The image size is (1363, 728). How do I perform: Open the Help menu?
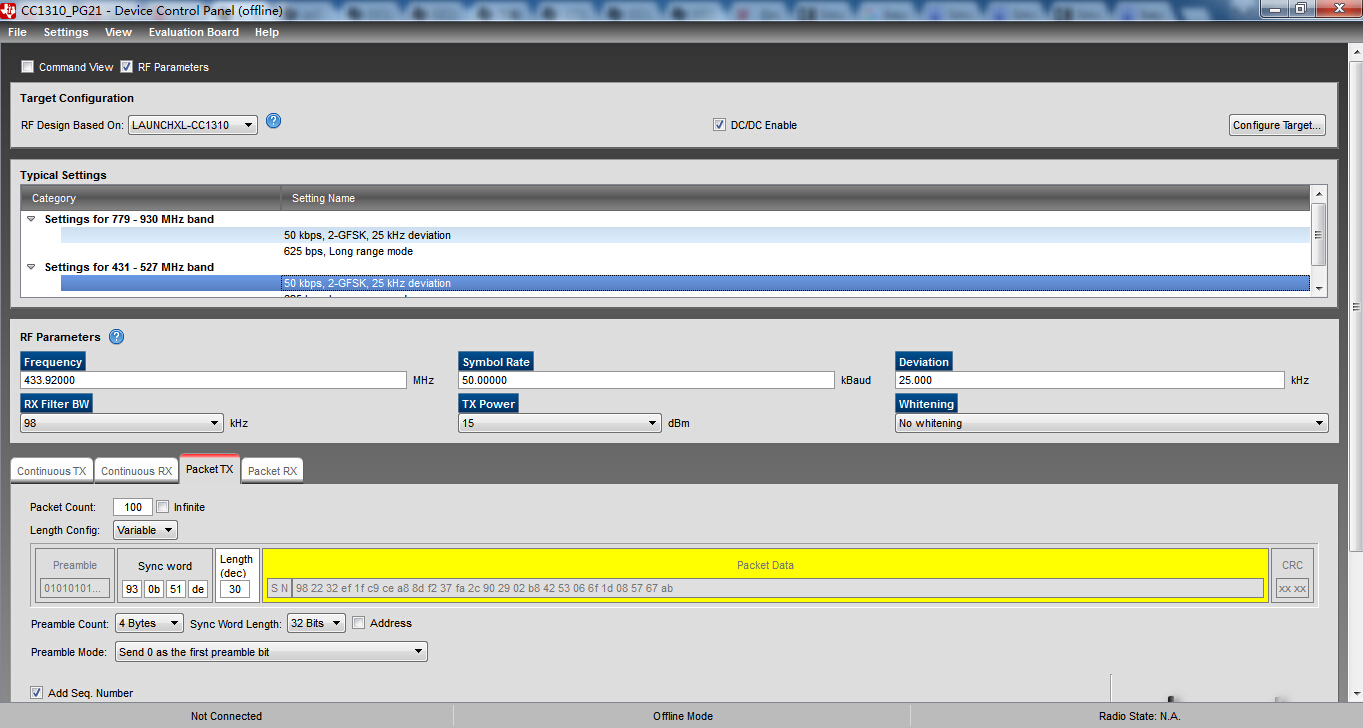coord(267,32)
